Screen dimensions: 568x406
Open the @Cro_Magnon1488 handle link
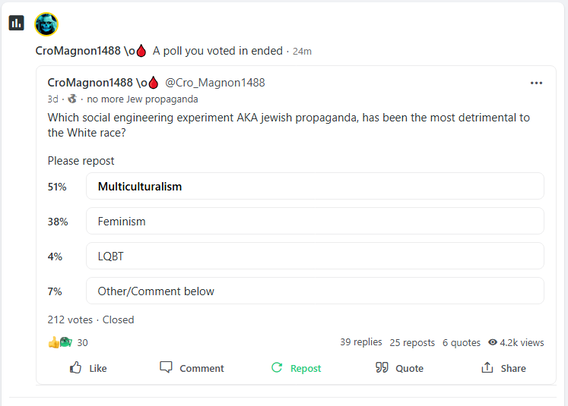[x=215, y=83]
